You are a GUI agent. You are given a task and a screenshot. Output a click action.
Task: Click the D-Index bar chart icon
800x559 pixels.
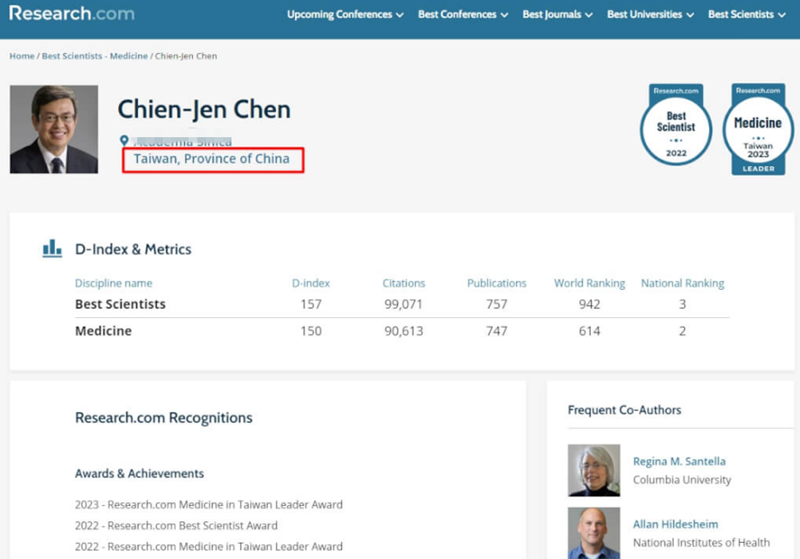click(x=52, y=249)
